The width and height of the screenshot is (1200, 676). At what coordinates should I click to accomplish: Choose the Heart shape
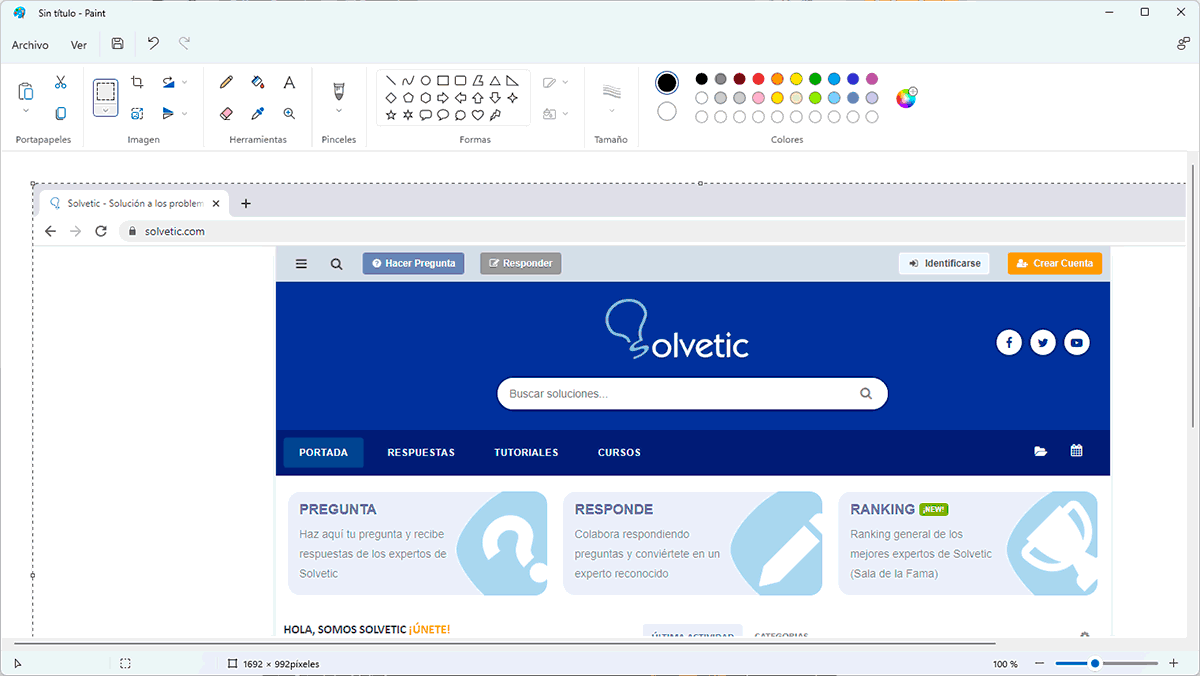tap(478, 115)
